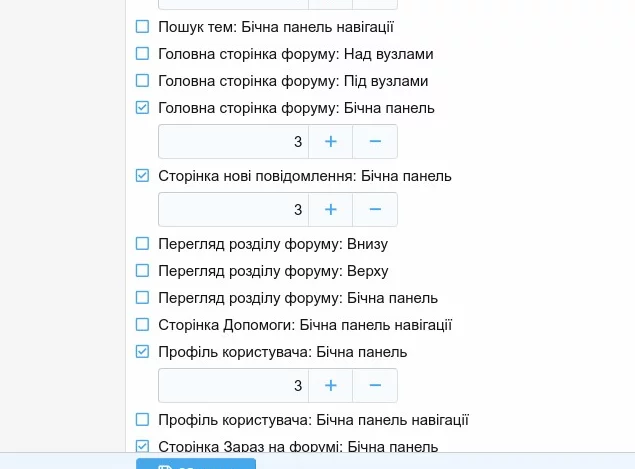635x469 pixels.
Task: Uncheck Головна сторінка форуму: Бічна панель
Action: tap(142, 108)
